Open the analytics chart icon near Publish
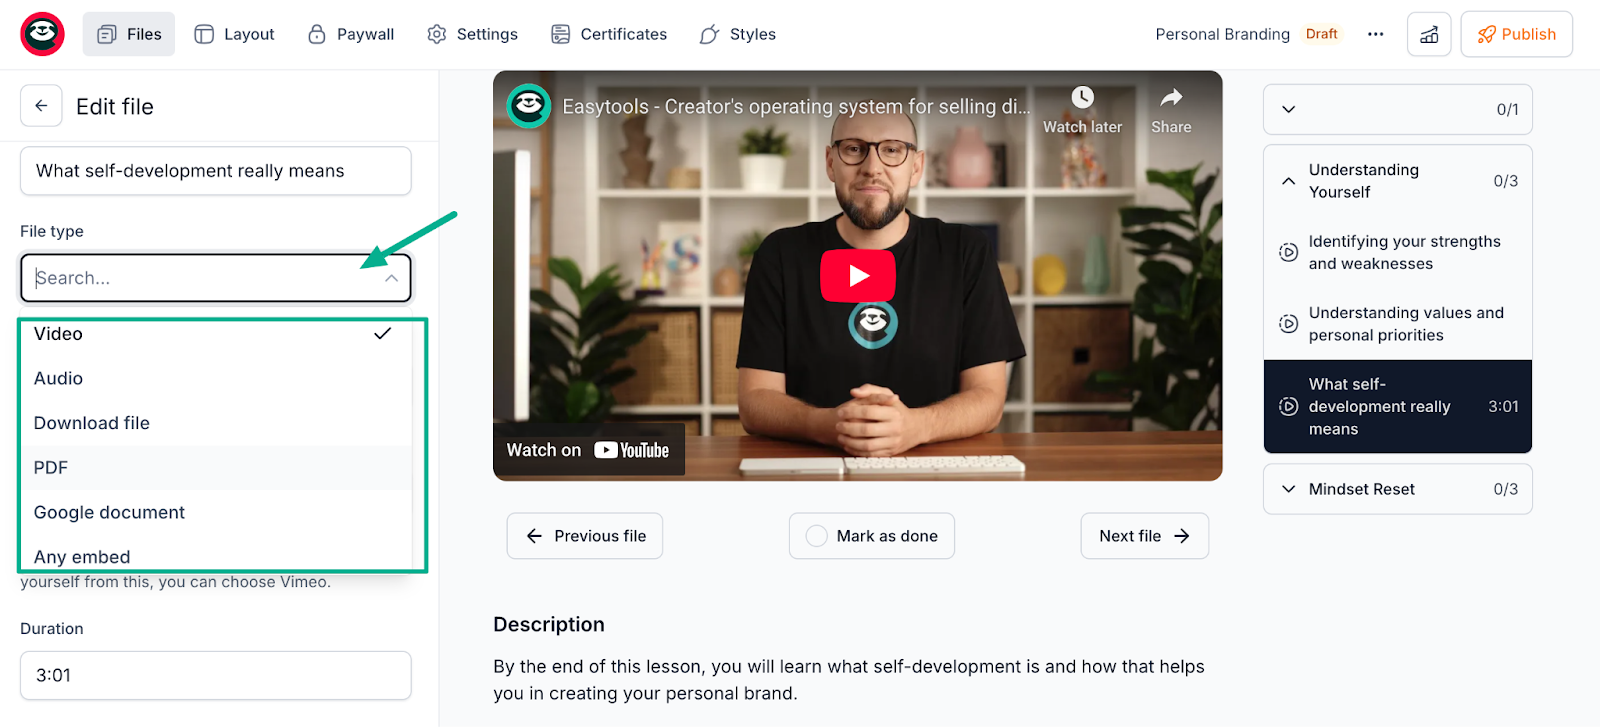Image resolution: width=1600 pixels, height=727 pixels. point(1429,34)
